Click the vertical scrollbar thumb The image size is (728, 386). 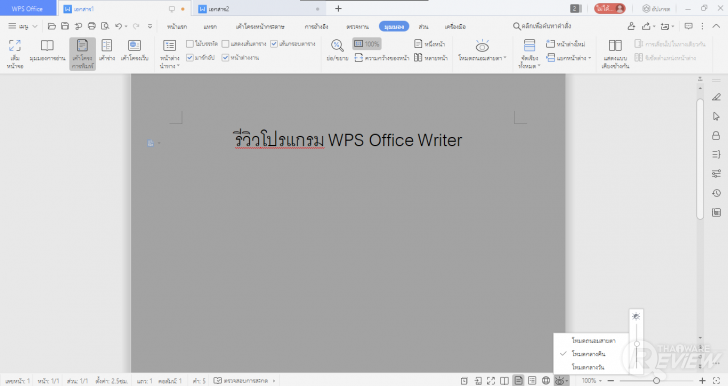[x=700, y=158]
